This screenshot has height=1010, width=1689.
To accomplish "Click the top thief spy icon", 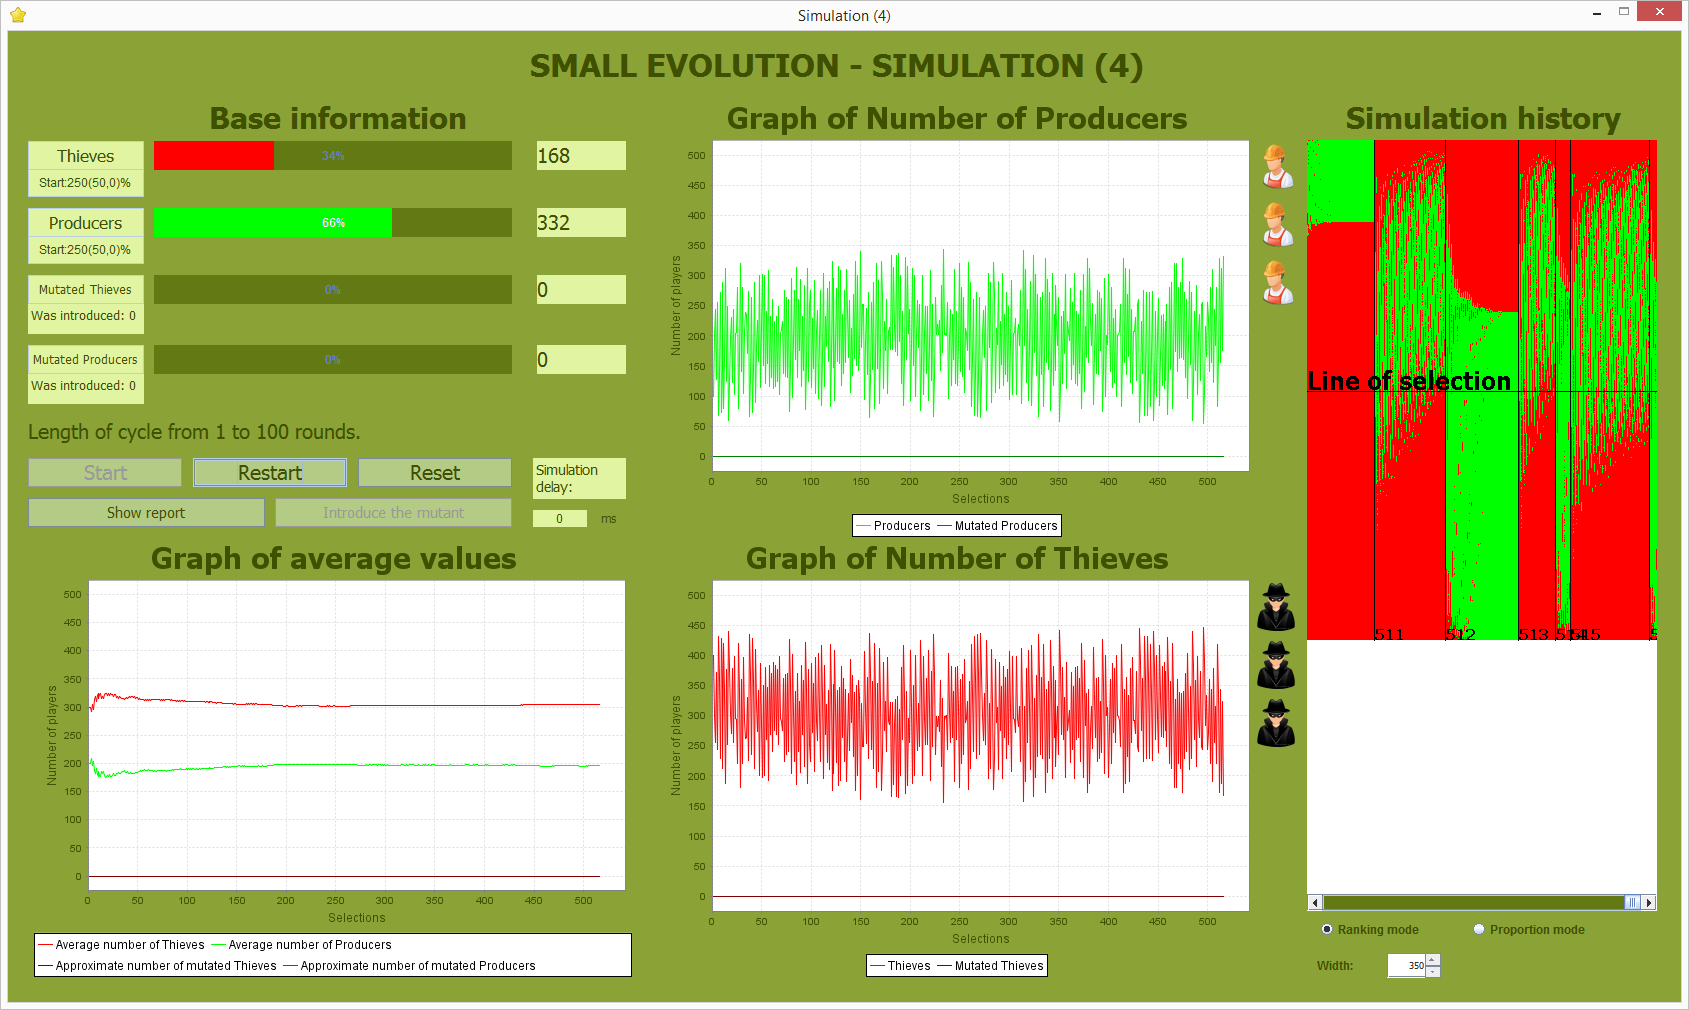I will (x=1276, y=608).
